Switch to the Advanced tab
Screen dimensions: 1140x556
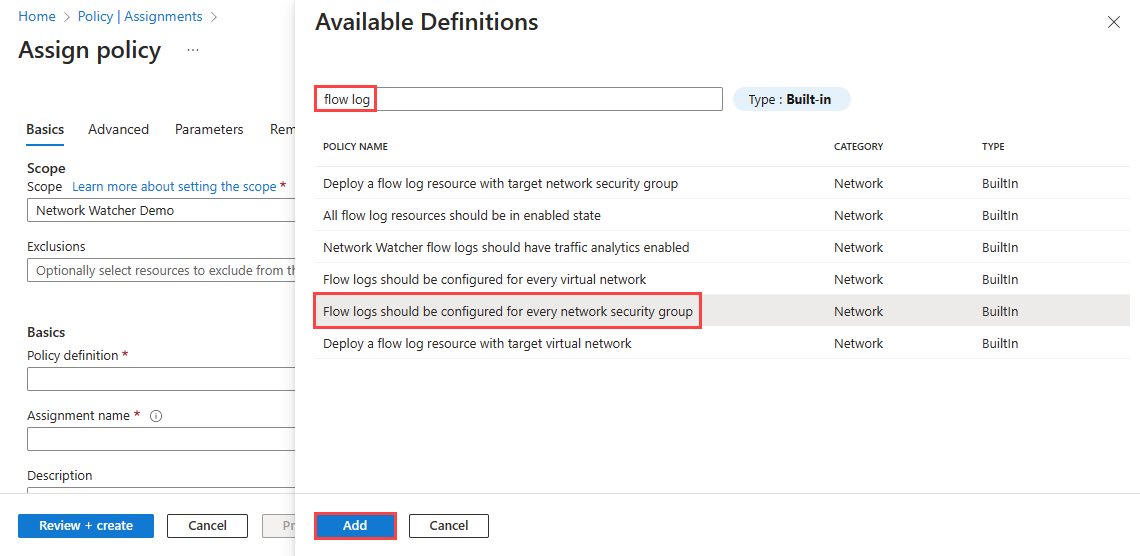click(118, 129)
